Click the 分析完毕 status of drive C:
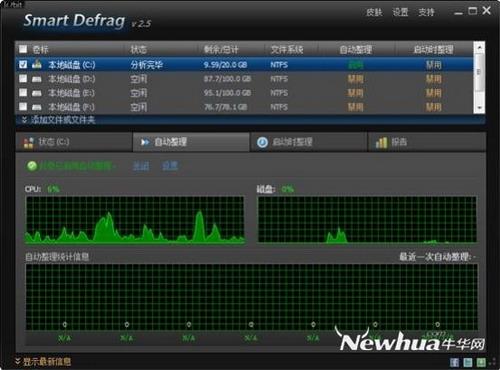The height and width of the screenshot is (370, 500). pyautogui.click(x=147, y=65)
